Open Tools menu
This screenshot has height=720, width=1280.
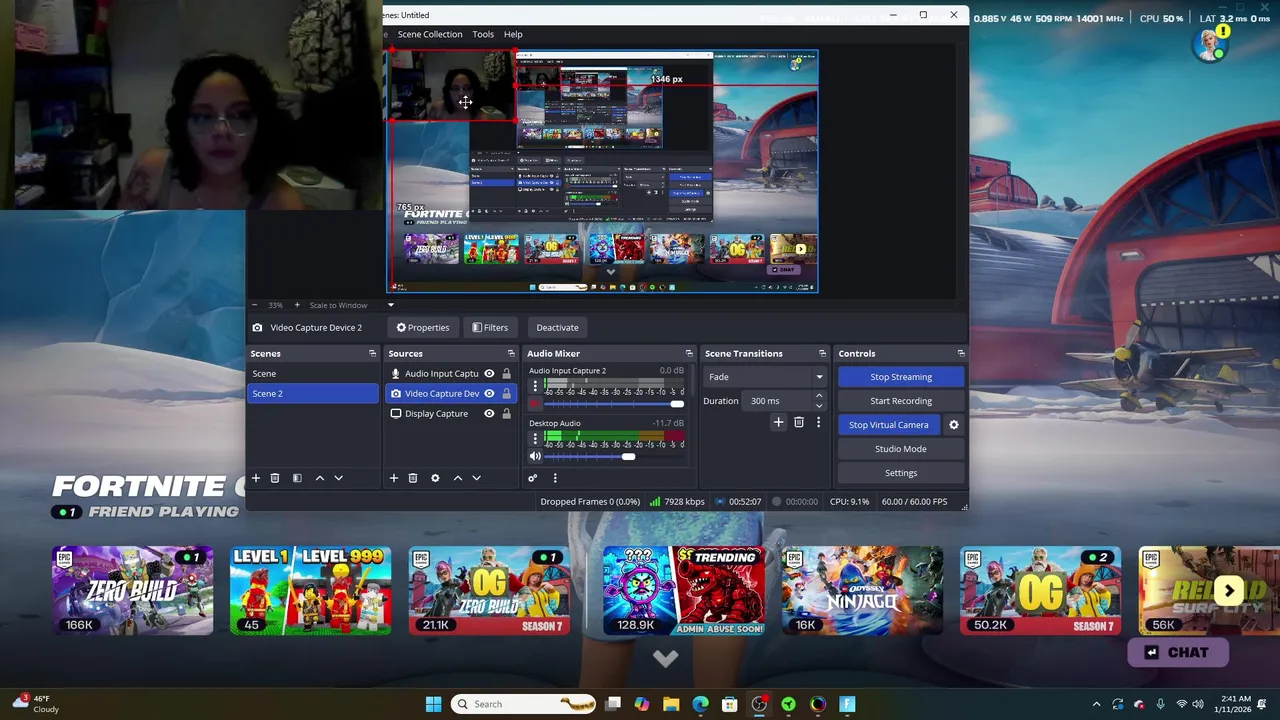[483, 34]
